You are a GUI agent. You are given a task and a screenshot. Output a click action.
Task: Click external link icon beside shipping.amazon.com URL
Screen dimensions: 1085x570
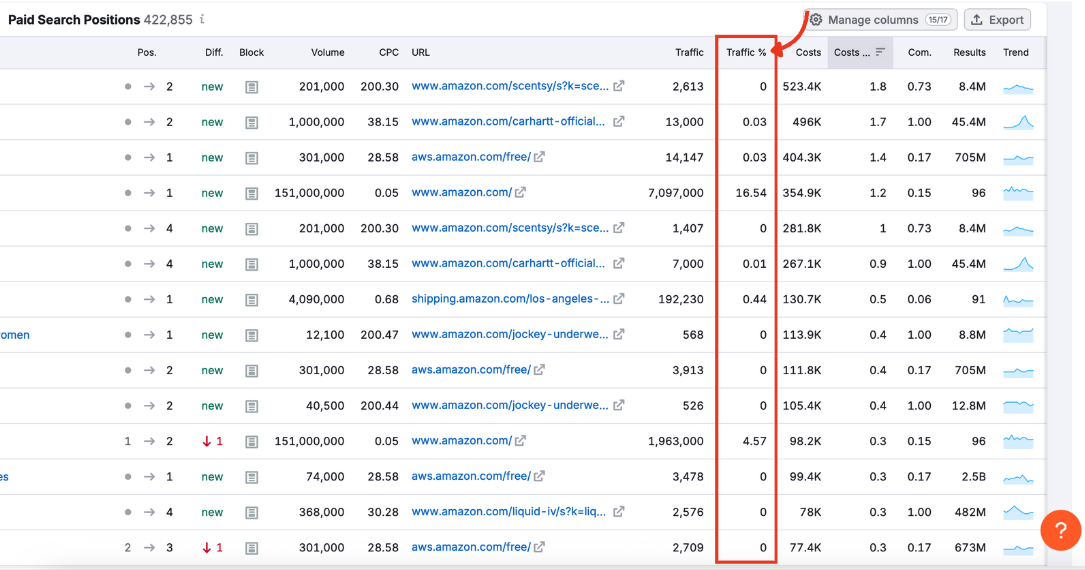click(x=619, y=299)
